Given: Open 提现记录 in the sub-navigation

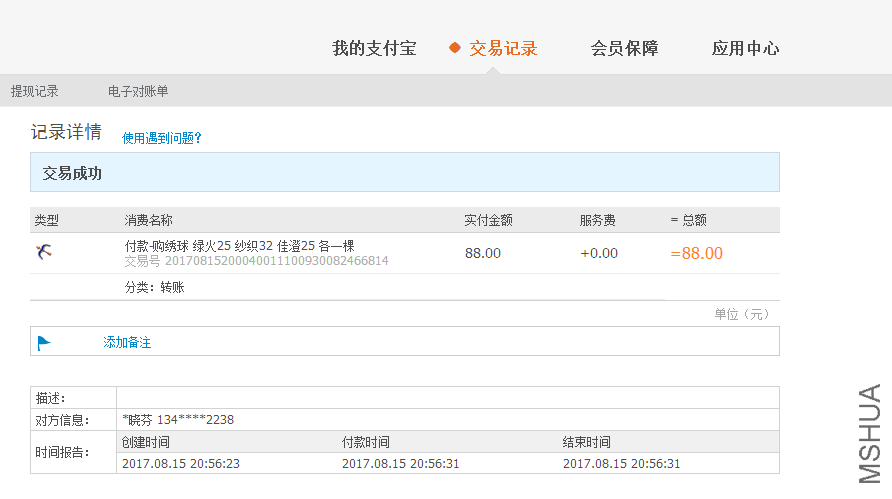Looking at the screenshot, I should coord(35,91).
